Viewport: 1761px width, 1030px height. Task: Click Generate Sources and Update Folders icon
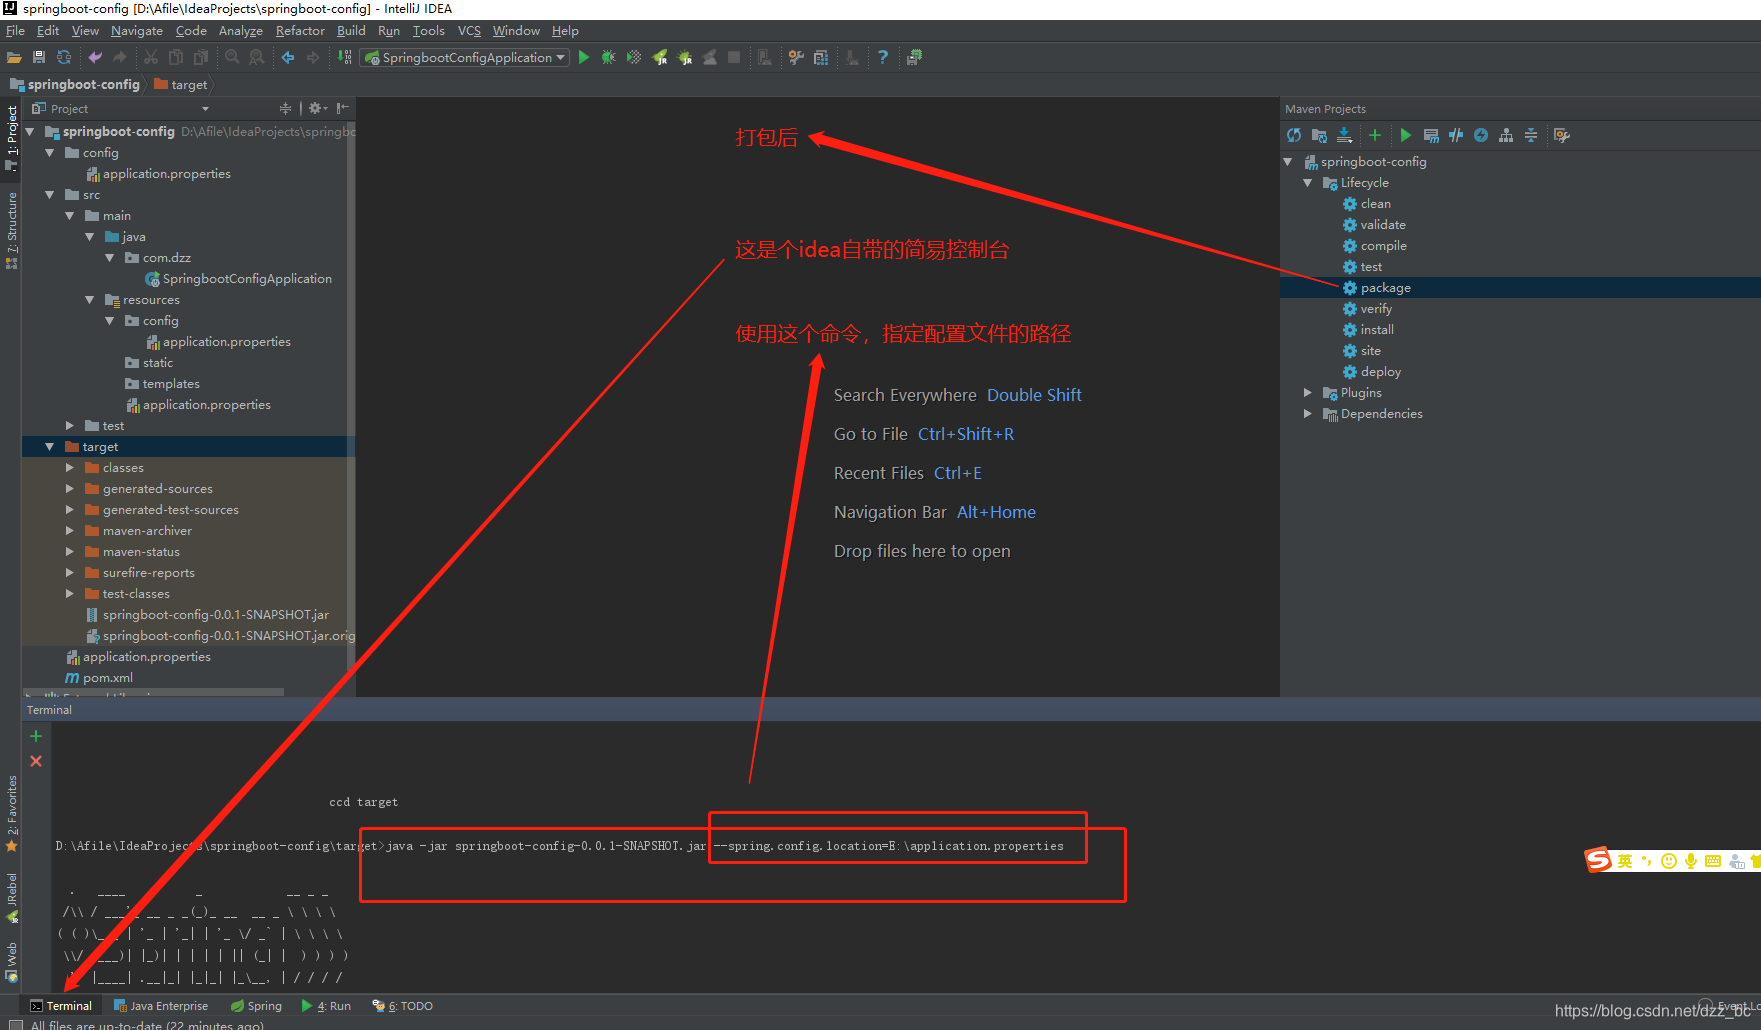coord(1319,135)
